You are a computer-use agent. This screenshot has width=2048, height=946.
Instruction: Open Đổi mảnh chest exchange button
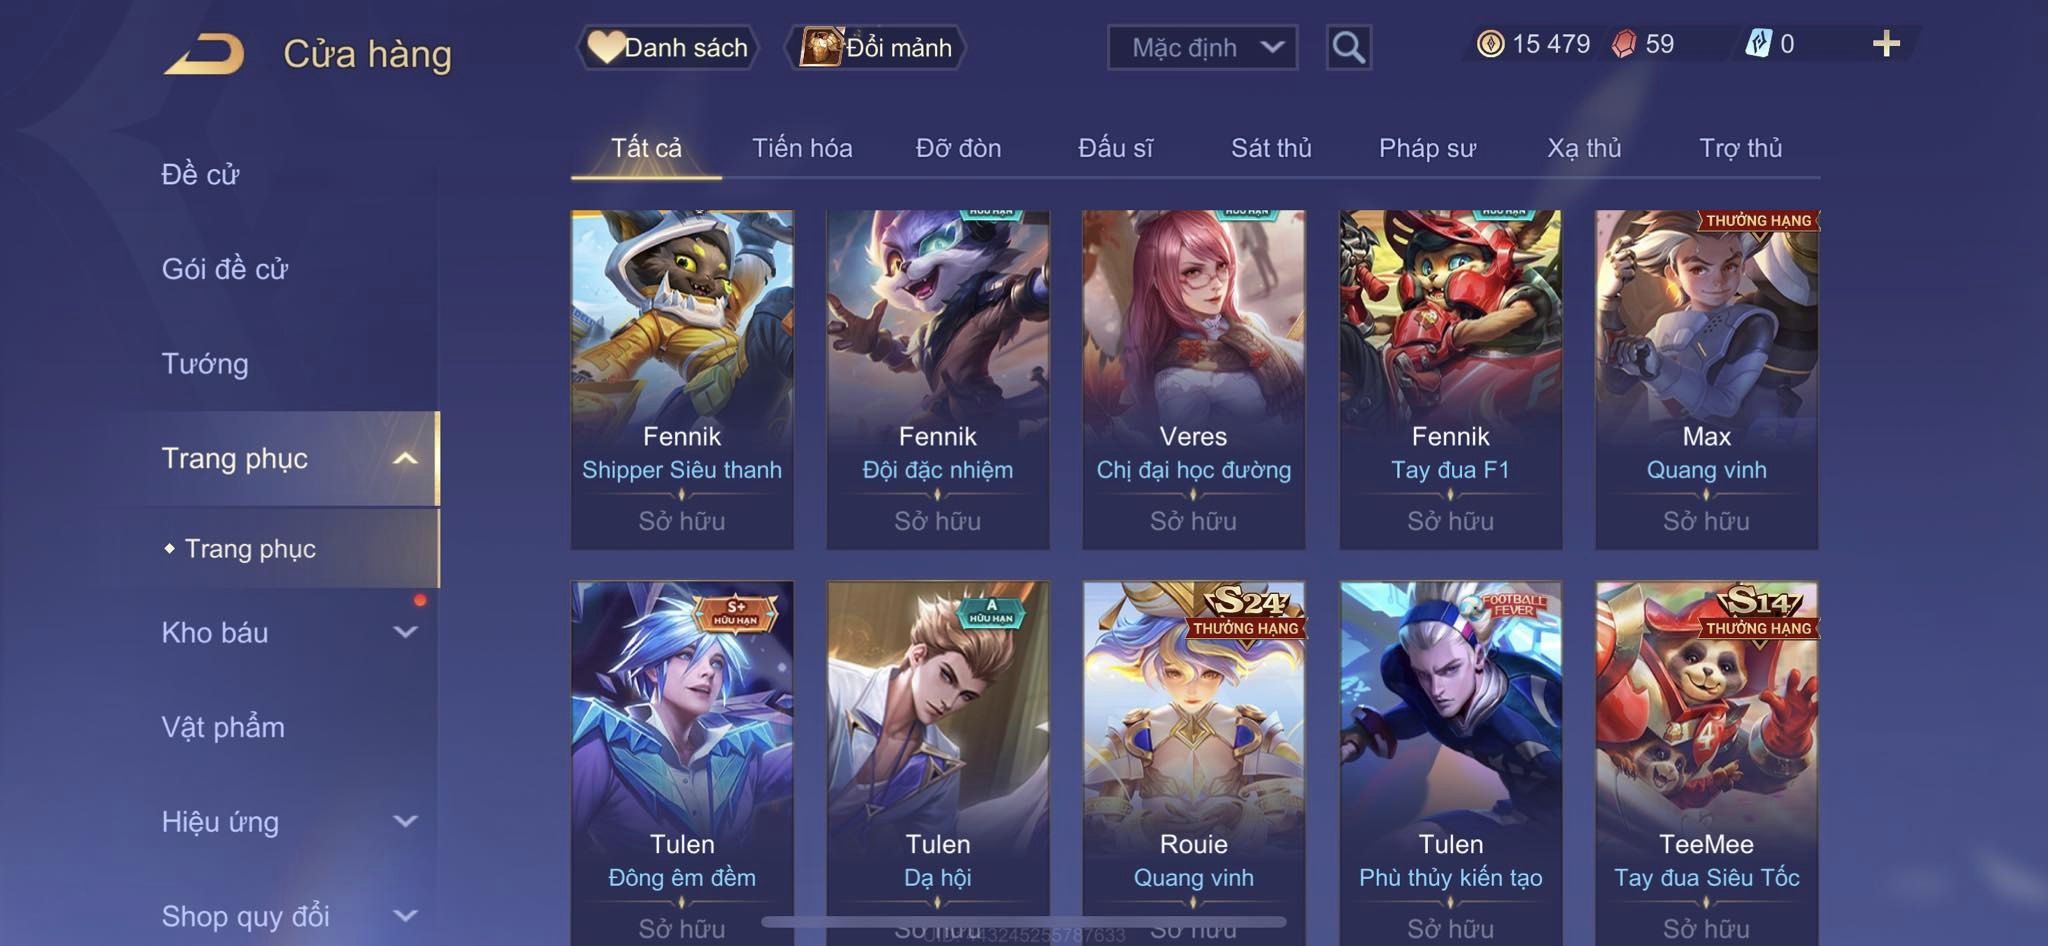[x=876, y=47]
